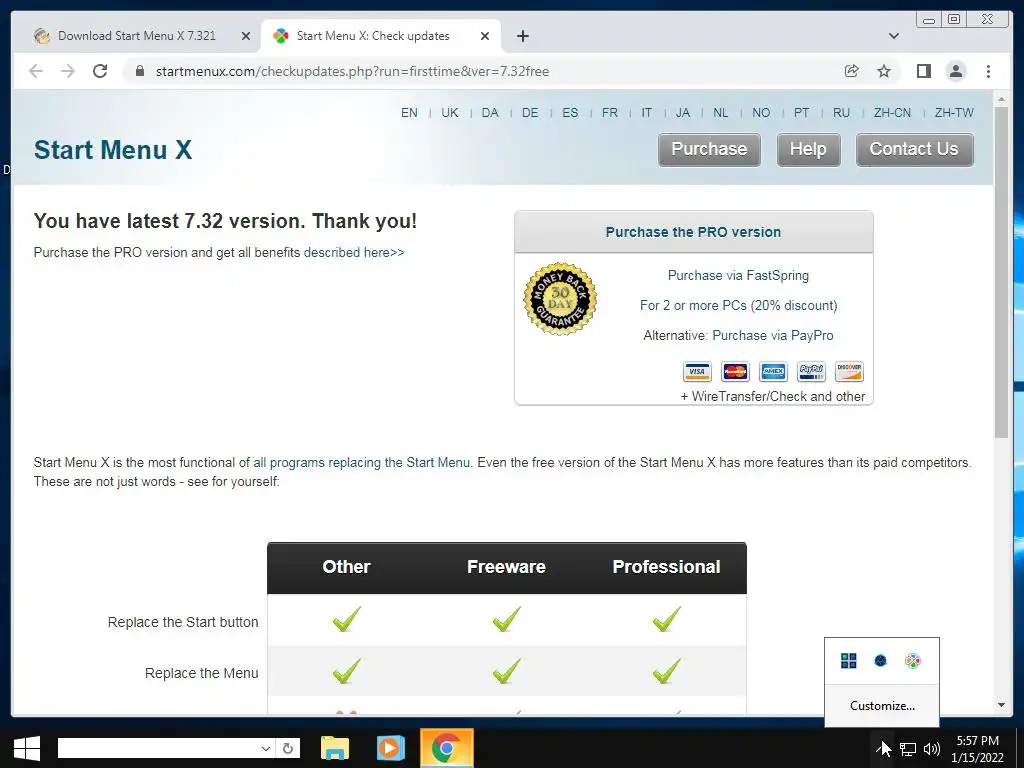Click the 30 day money back badge
The height and width of the screenshot is (768, 1024).
560,299
